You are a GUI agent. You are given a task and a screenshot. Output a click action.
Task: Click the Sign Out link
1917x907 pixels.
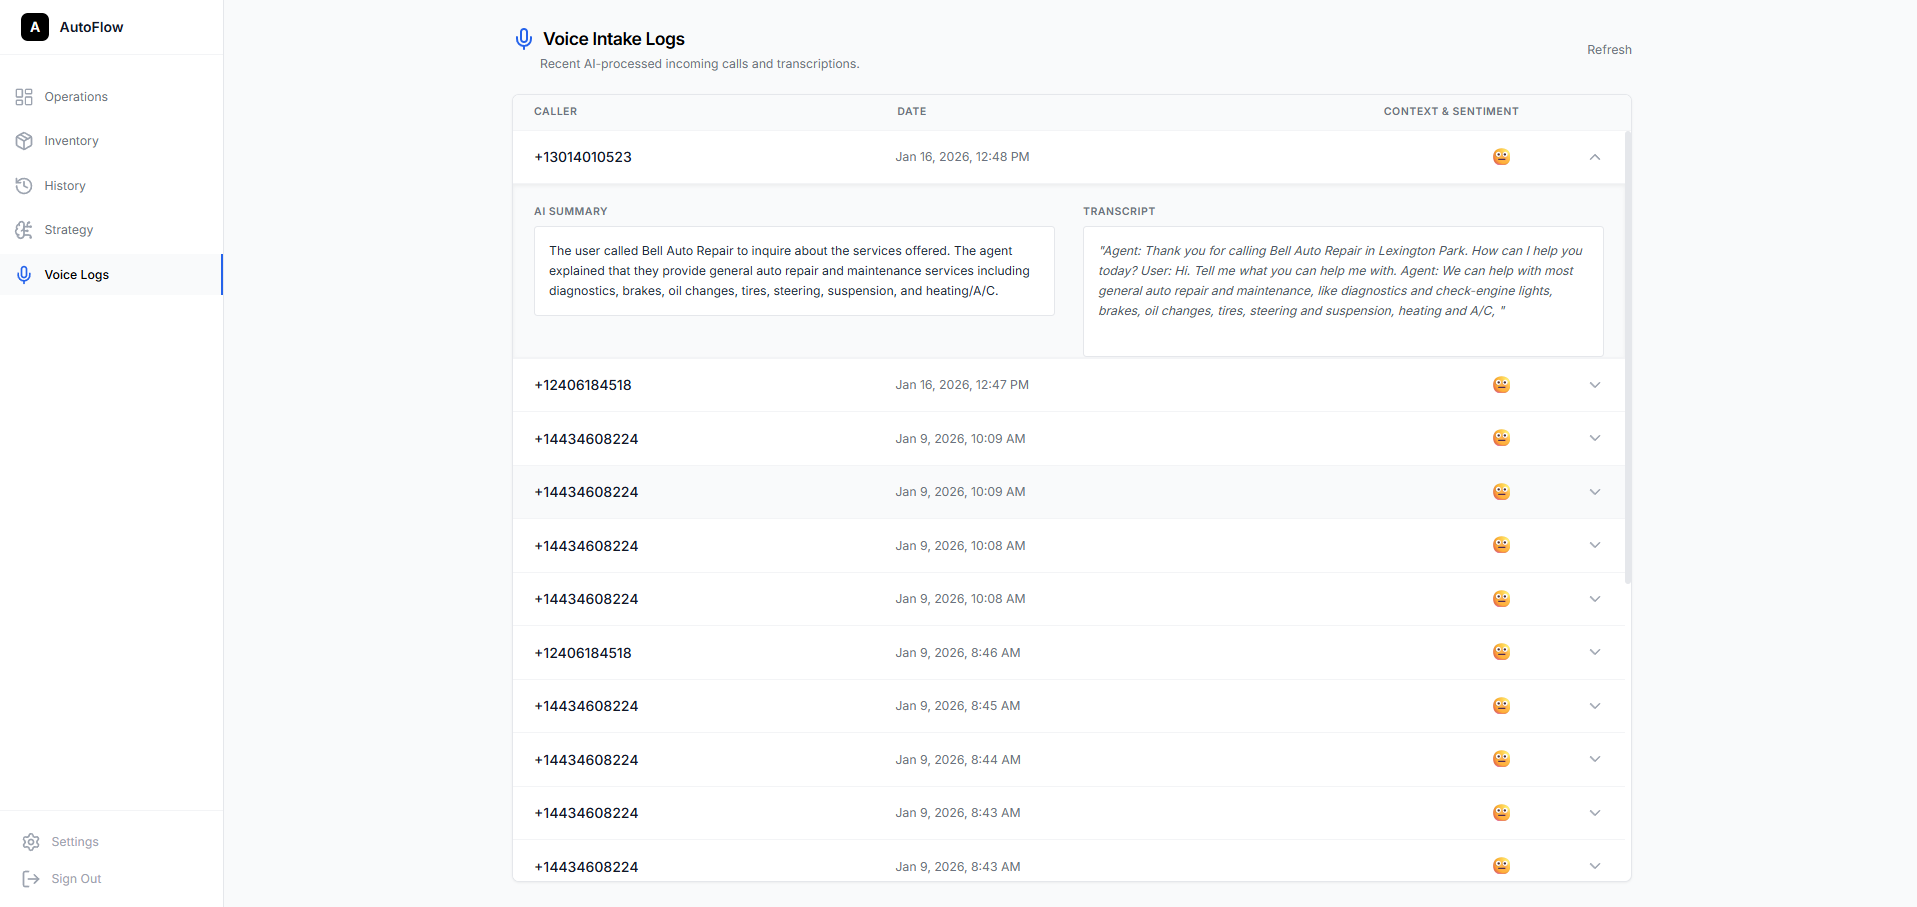[x=76, y=879]
